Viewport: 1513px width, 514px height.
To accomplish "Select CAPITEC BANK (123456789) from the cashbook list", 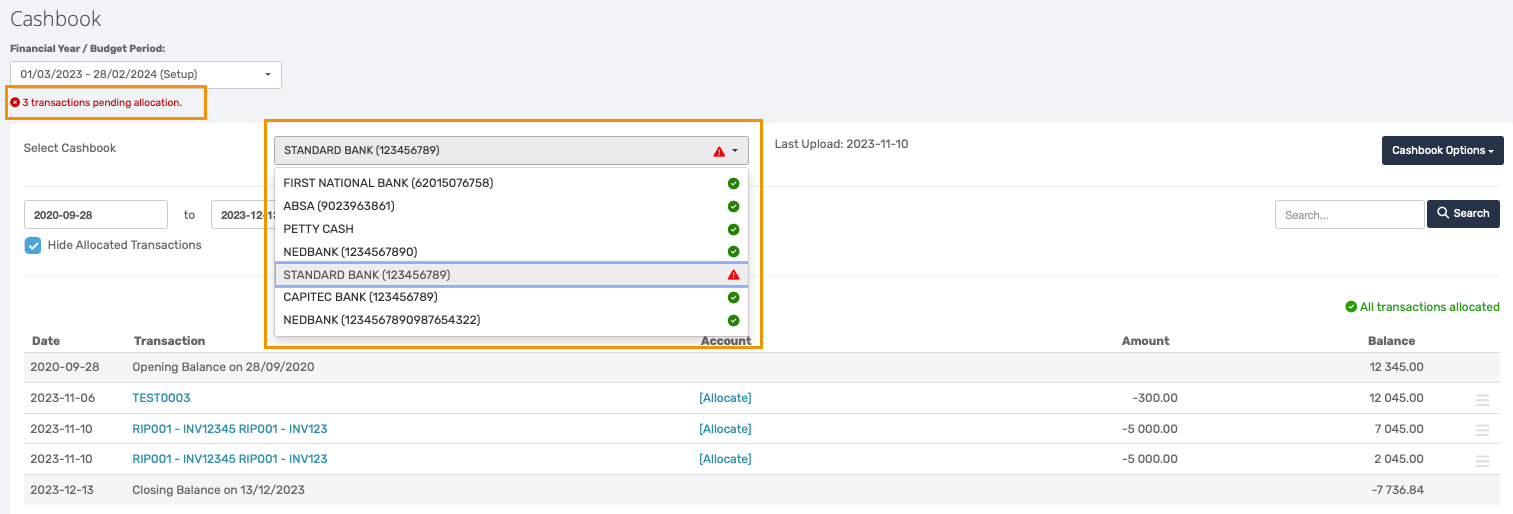I will coord(511,297).
